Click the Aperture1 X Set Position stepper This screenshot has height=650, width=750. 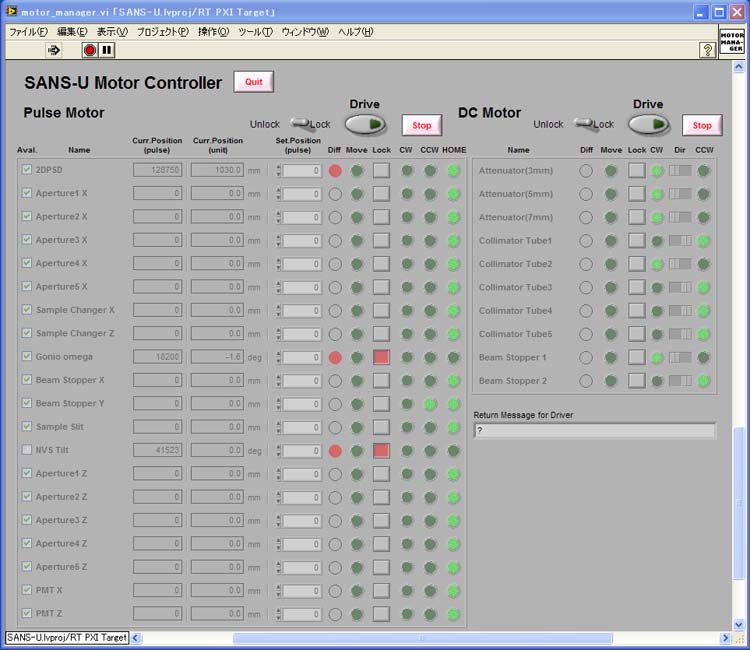pos(278,194)
